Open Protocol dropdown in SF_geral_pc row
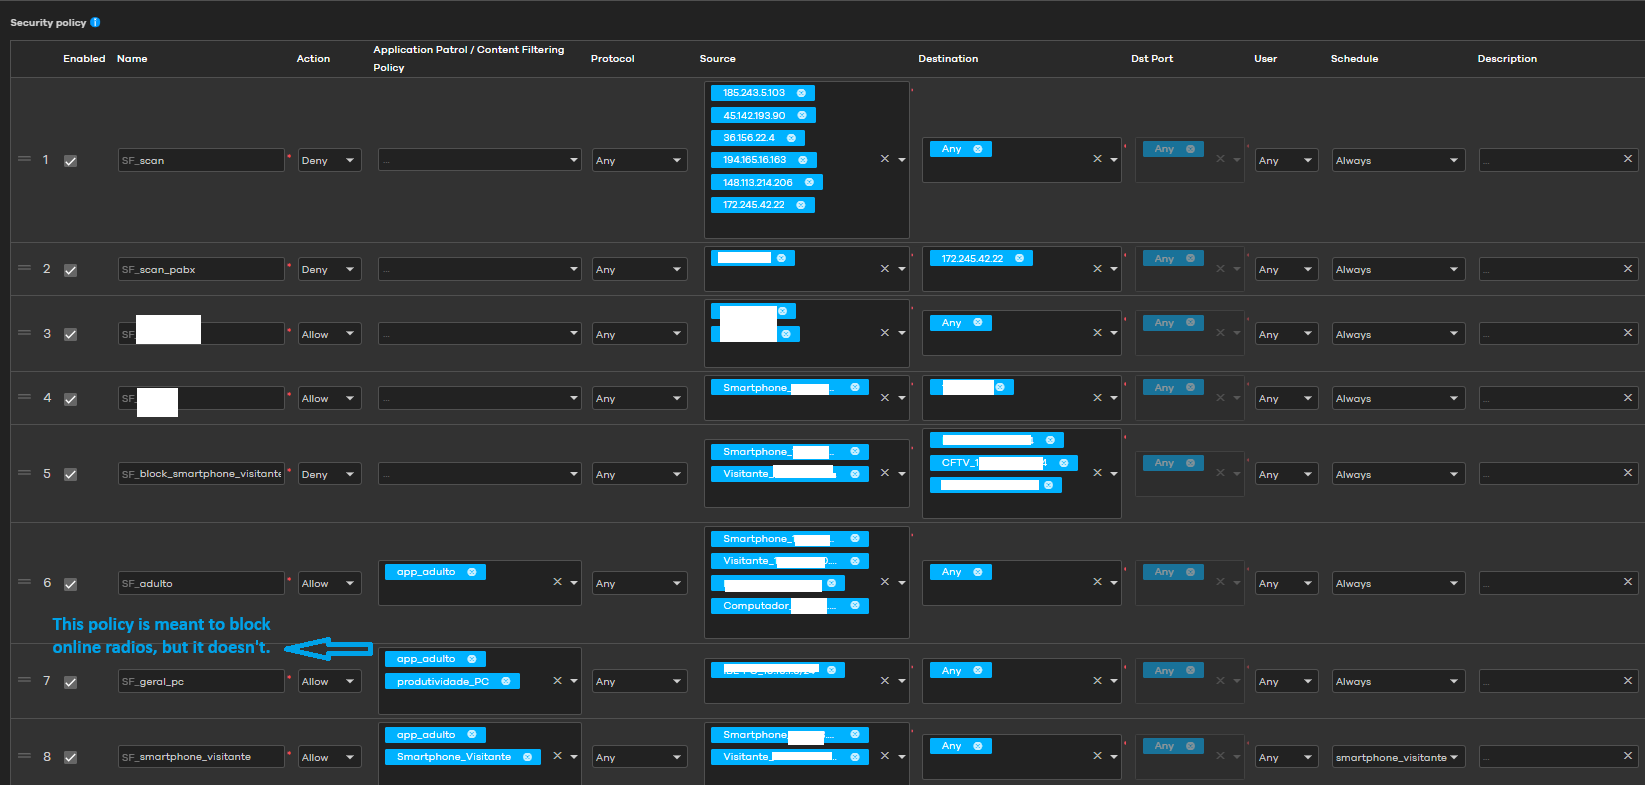 coord(639,681)
